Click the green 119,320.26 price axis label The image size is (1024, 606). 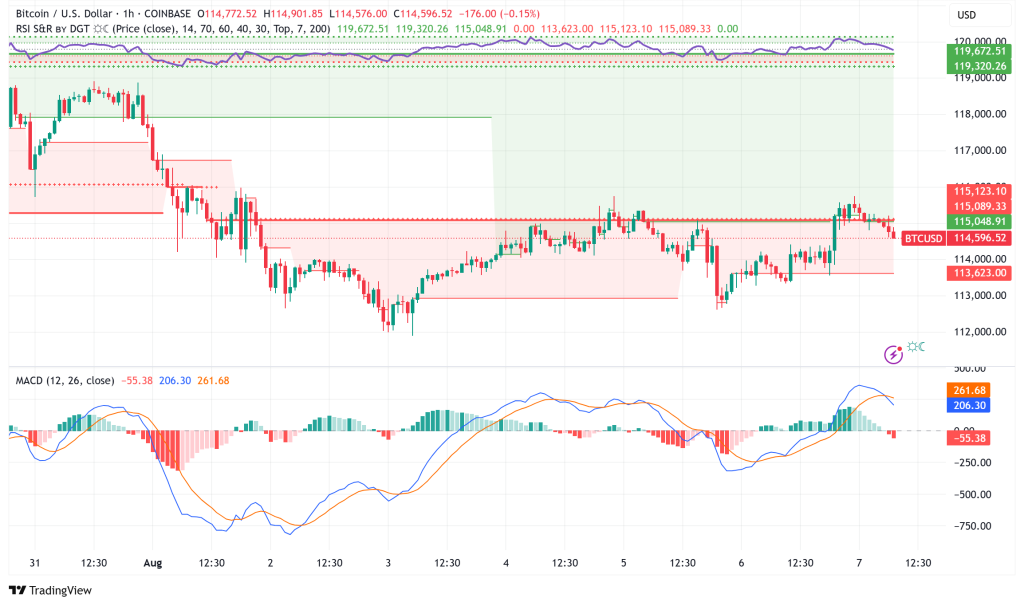980,66
